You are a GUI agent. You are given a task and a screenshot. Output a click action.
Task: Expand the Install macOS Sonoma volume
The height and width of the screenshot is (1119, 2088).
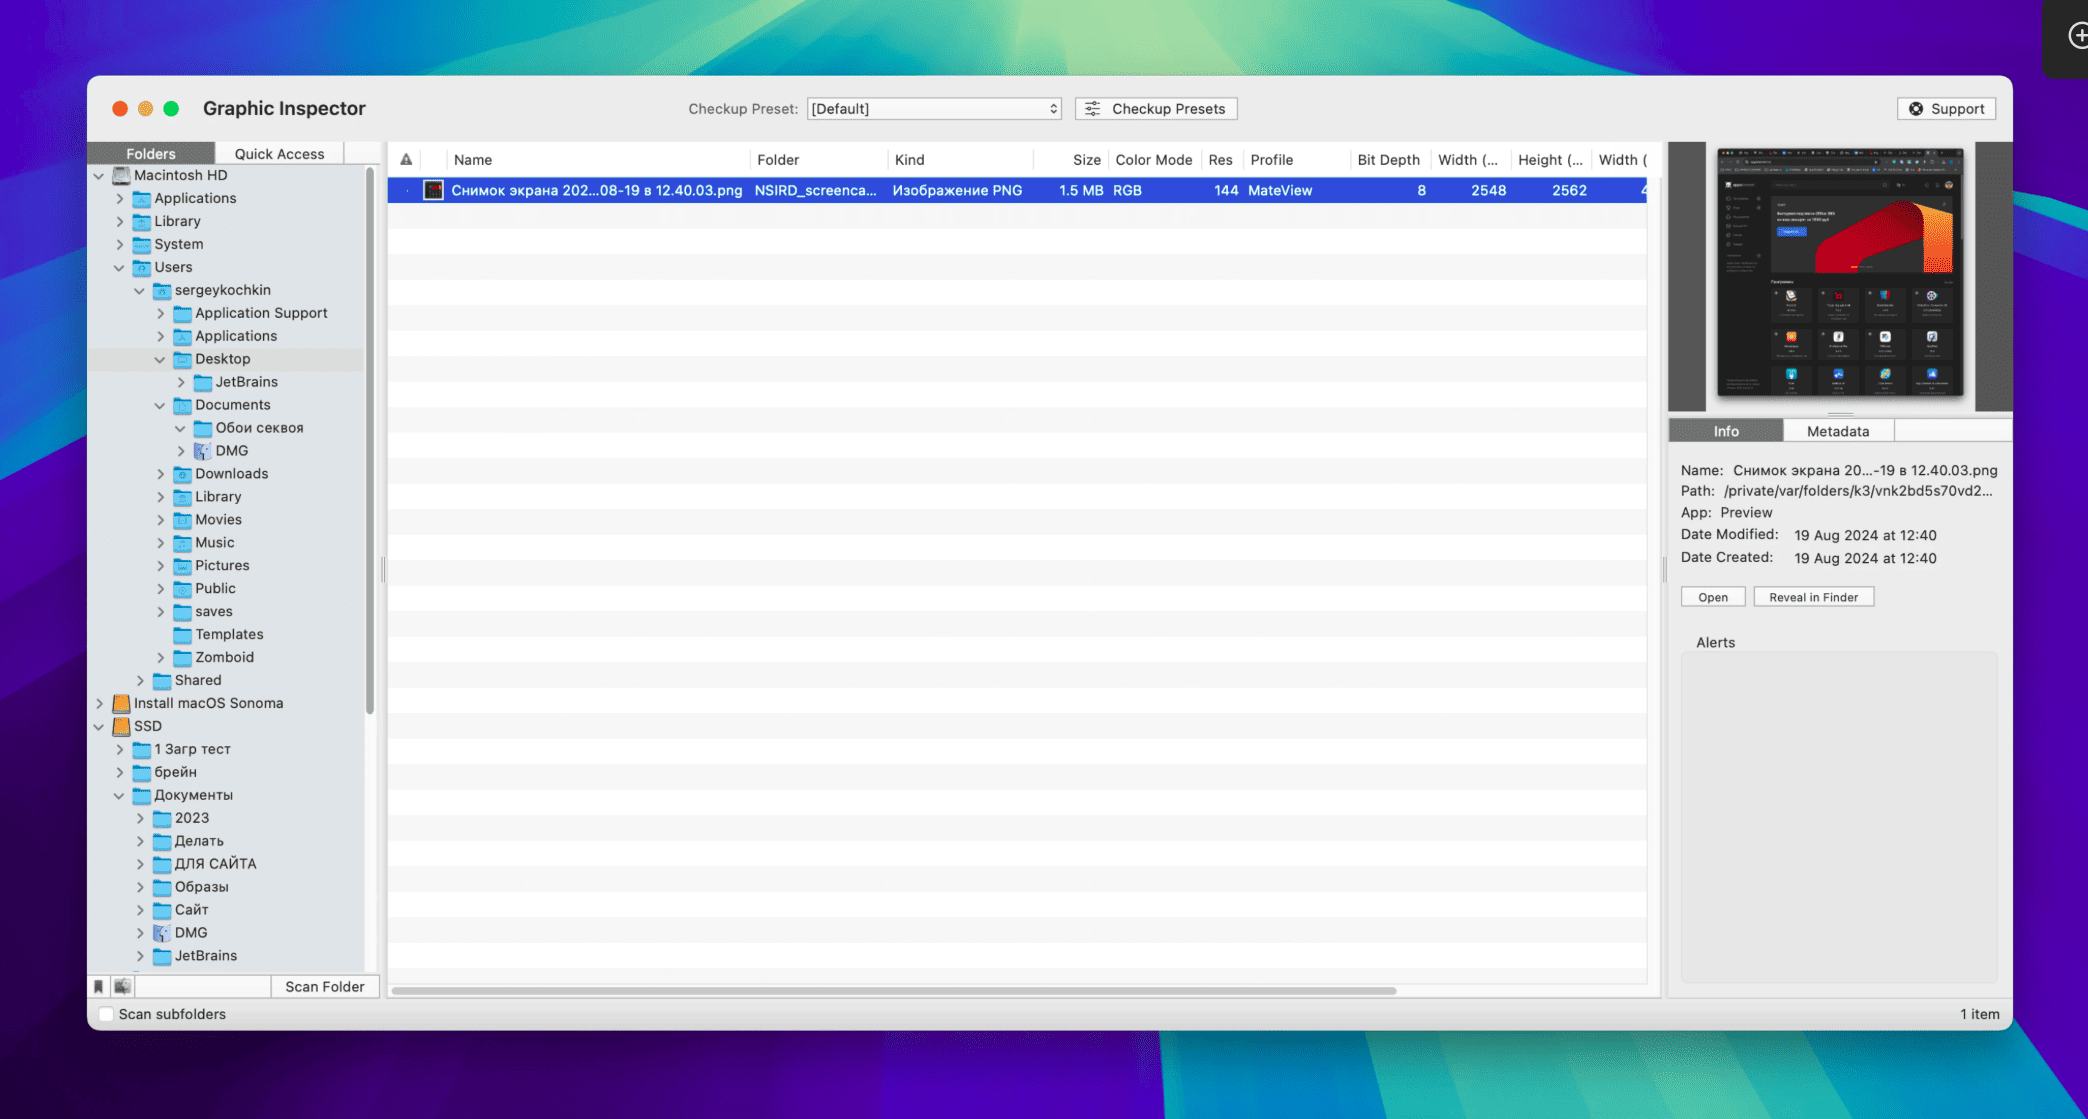[99, 703]
